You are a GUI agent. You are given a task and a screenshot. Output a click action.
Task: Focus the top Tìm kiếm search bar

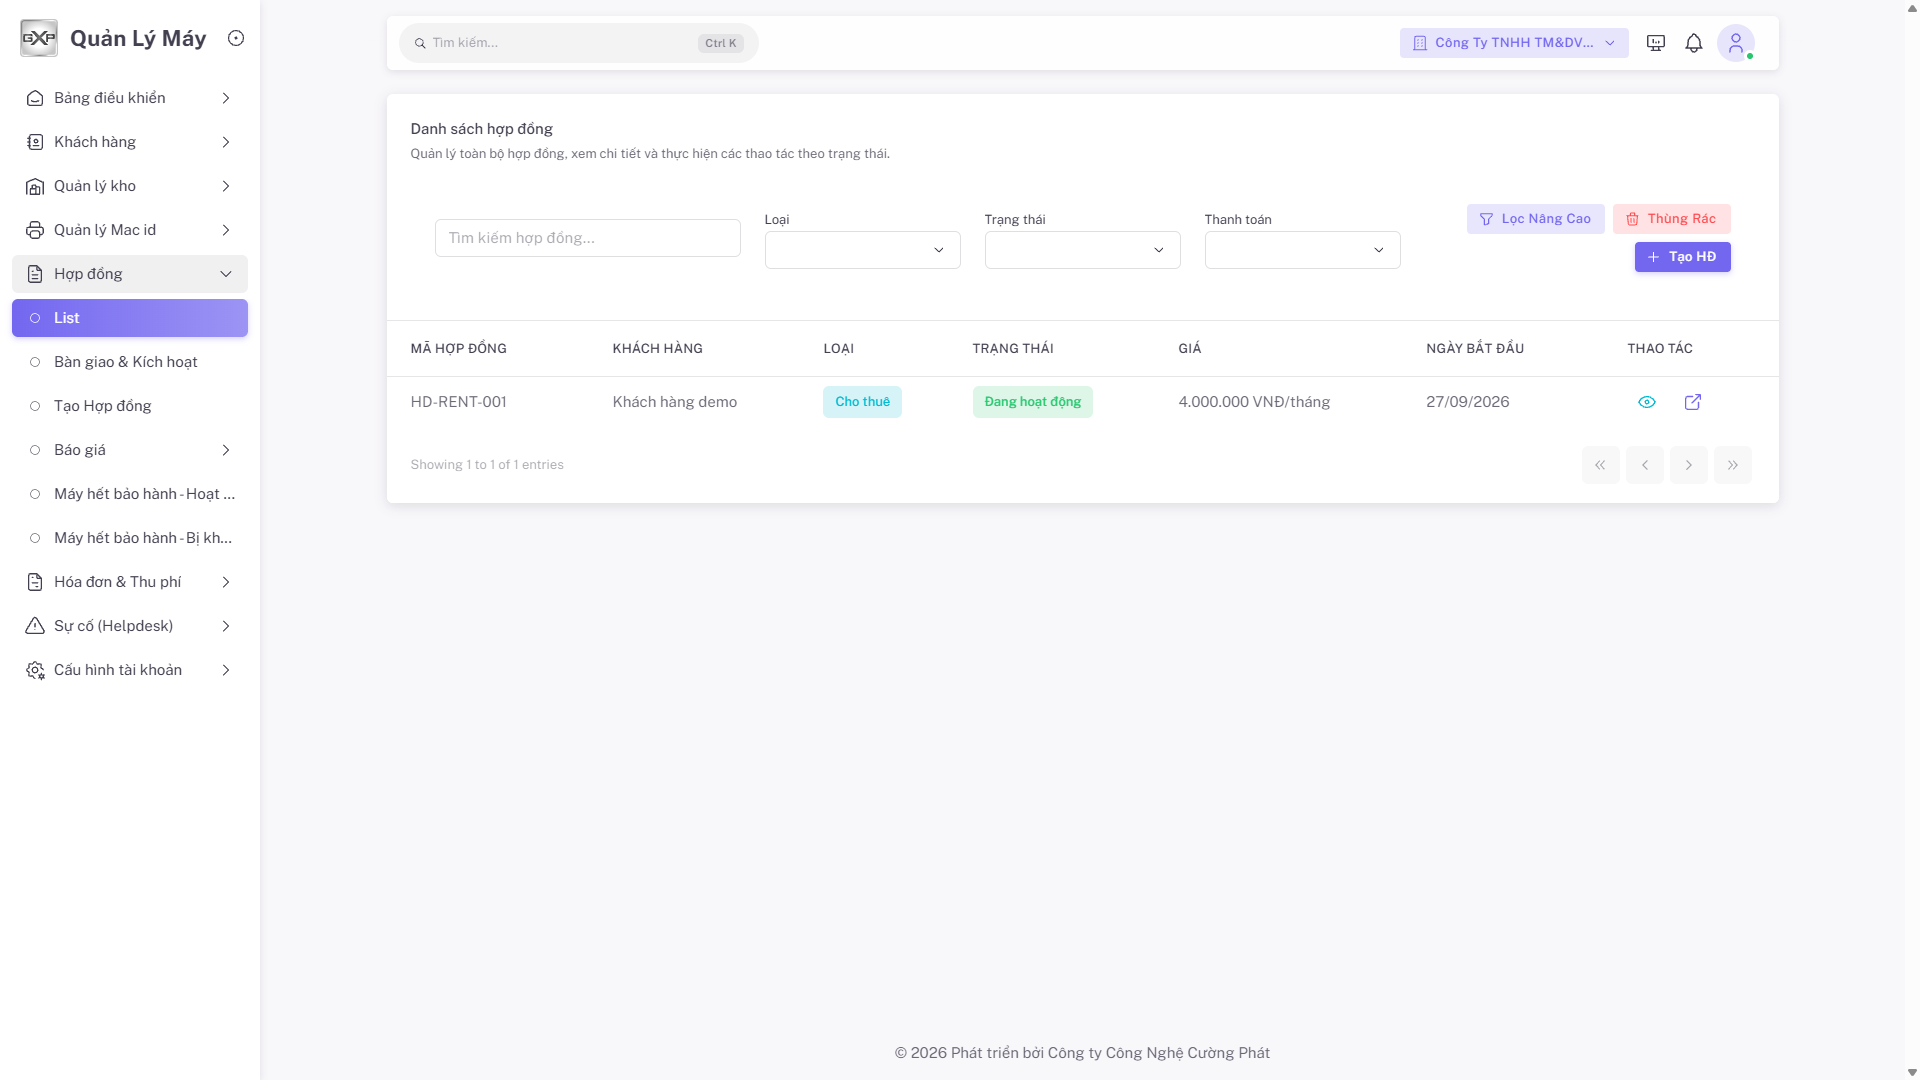(578, 43)
